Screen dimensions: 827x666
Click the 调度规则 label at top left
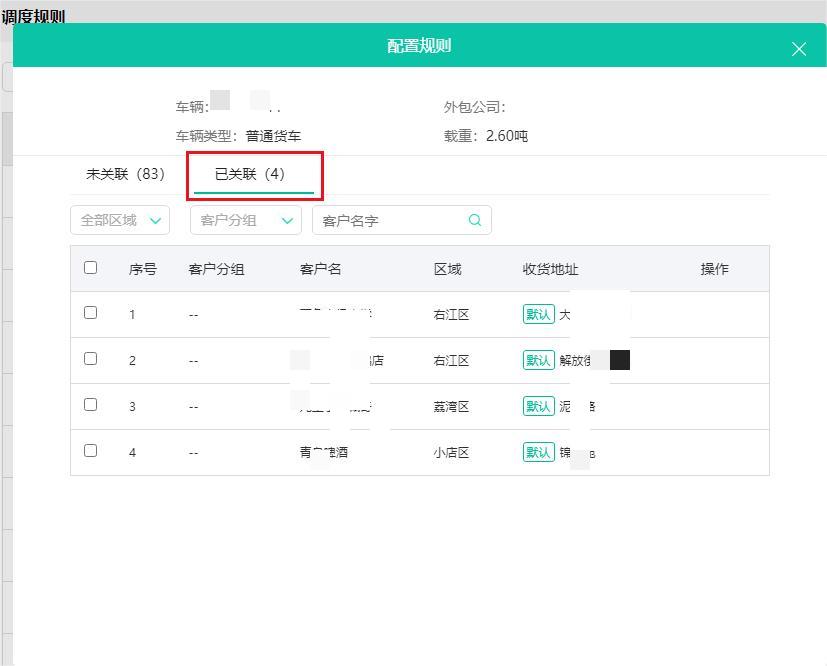point(32,17)
